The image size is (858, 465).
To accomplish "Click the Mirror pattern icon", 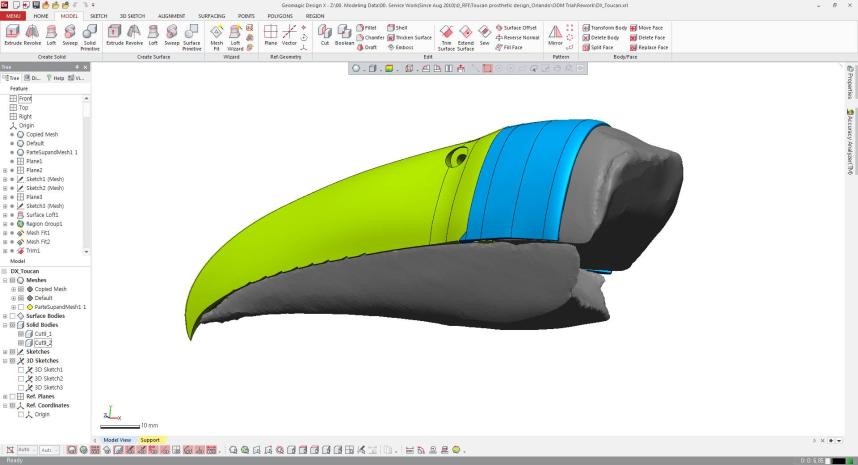I will click(554, 35).
